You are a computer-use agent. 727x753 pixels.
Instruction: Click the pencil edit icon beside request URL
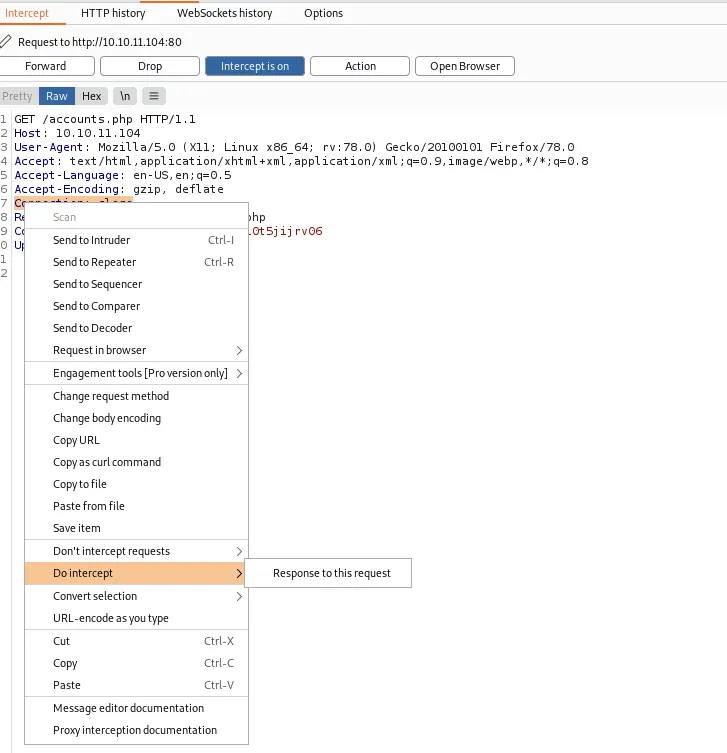point(7,42)
